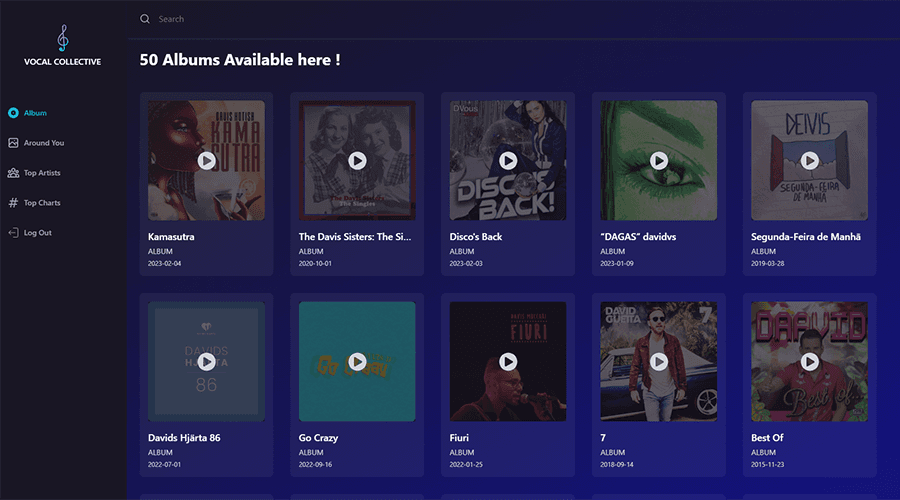
Task: Play the Davids Hjärta 86 album
Action: point(207,362)
